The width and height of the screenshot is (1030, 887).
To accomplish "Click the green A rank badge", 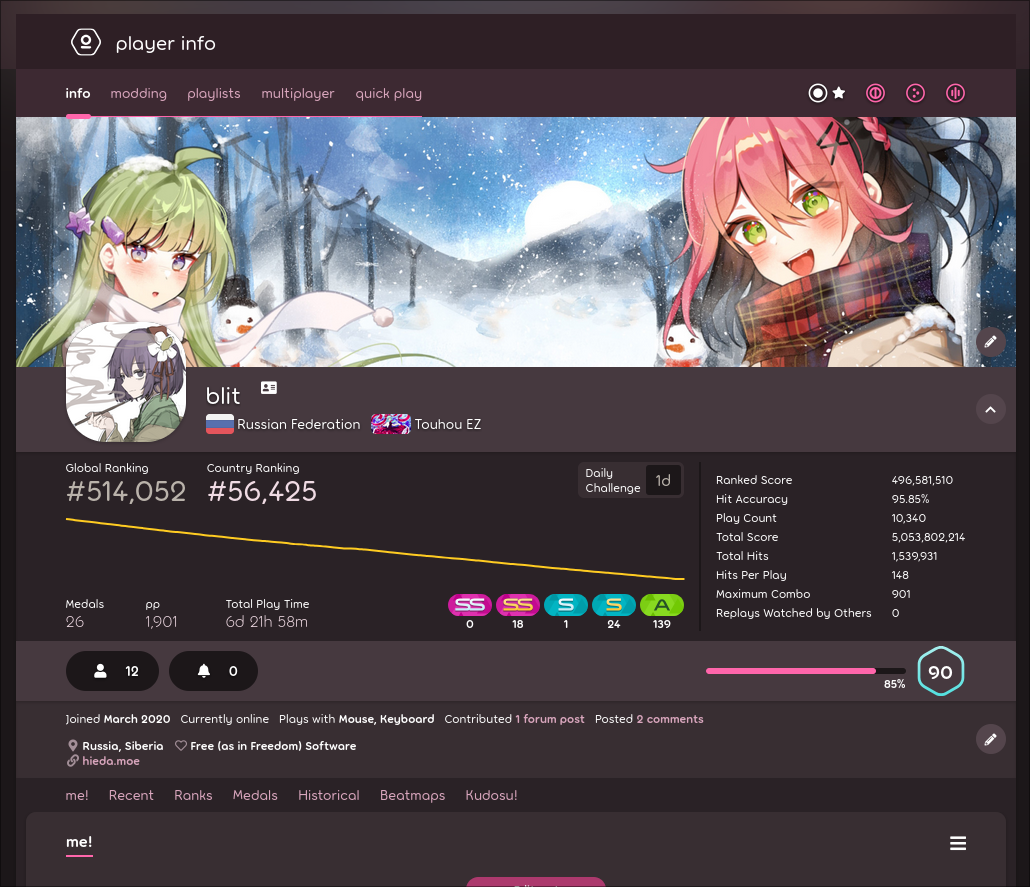I will pyautogui.click(x=661, y=605).
